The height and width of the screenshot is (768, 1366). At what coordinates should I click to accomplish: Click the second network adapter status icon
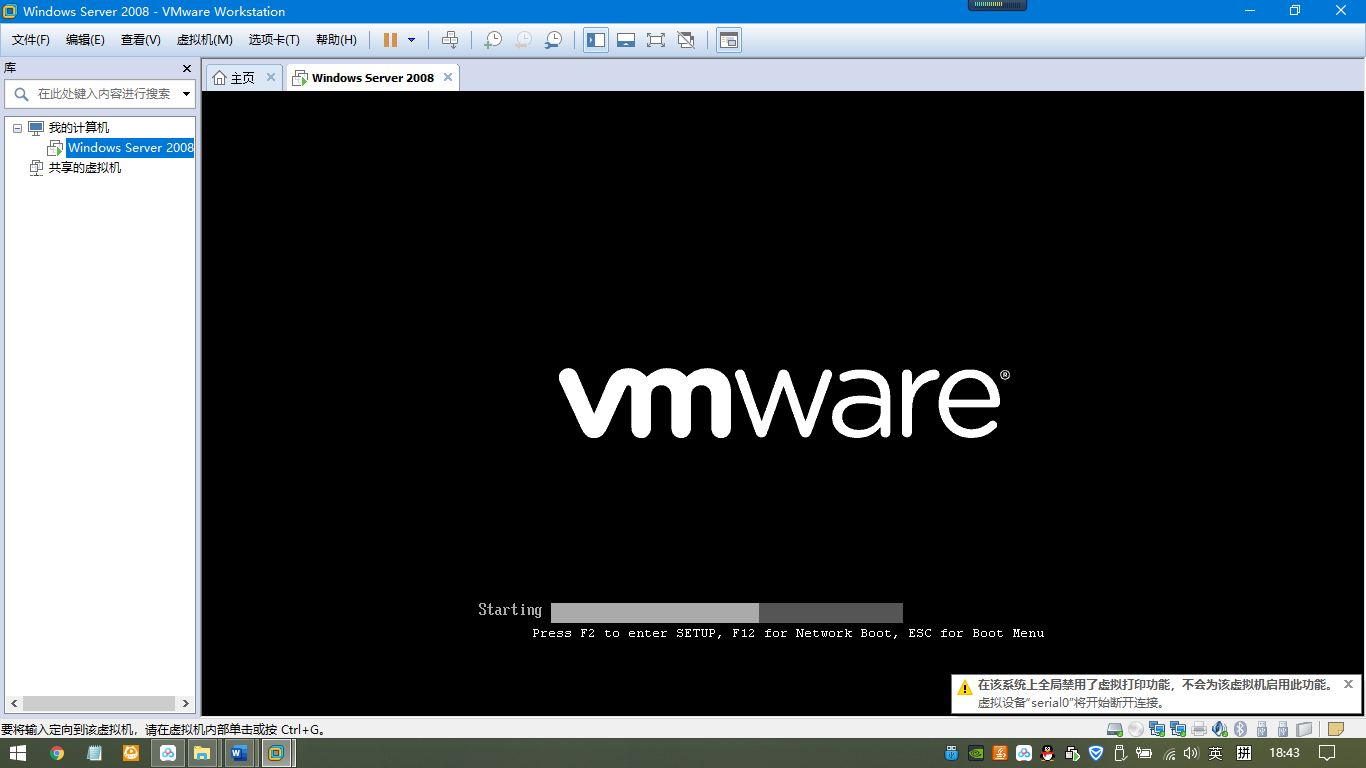tap(1178, 729)
